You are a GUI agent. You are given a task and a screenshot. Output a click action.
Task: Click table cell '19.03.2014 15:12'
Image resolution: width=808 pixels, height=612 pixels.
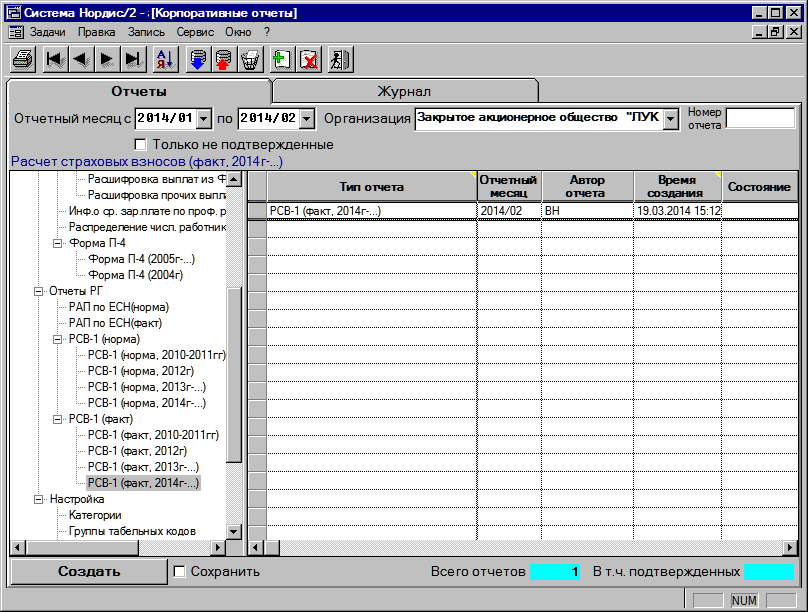point(678,211)
